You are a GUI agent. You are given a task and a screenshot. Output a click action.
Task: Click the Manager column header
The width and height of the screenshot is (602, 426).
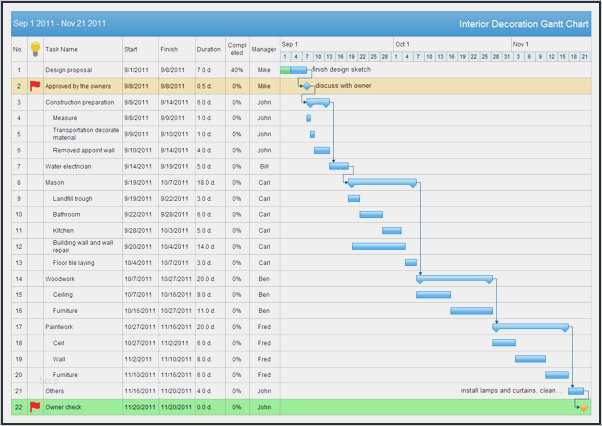[263, 48]
